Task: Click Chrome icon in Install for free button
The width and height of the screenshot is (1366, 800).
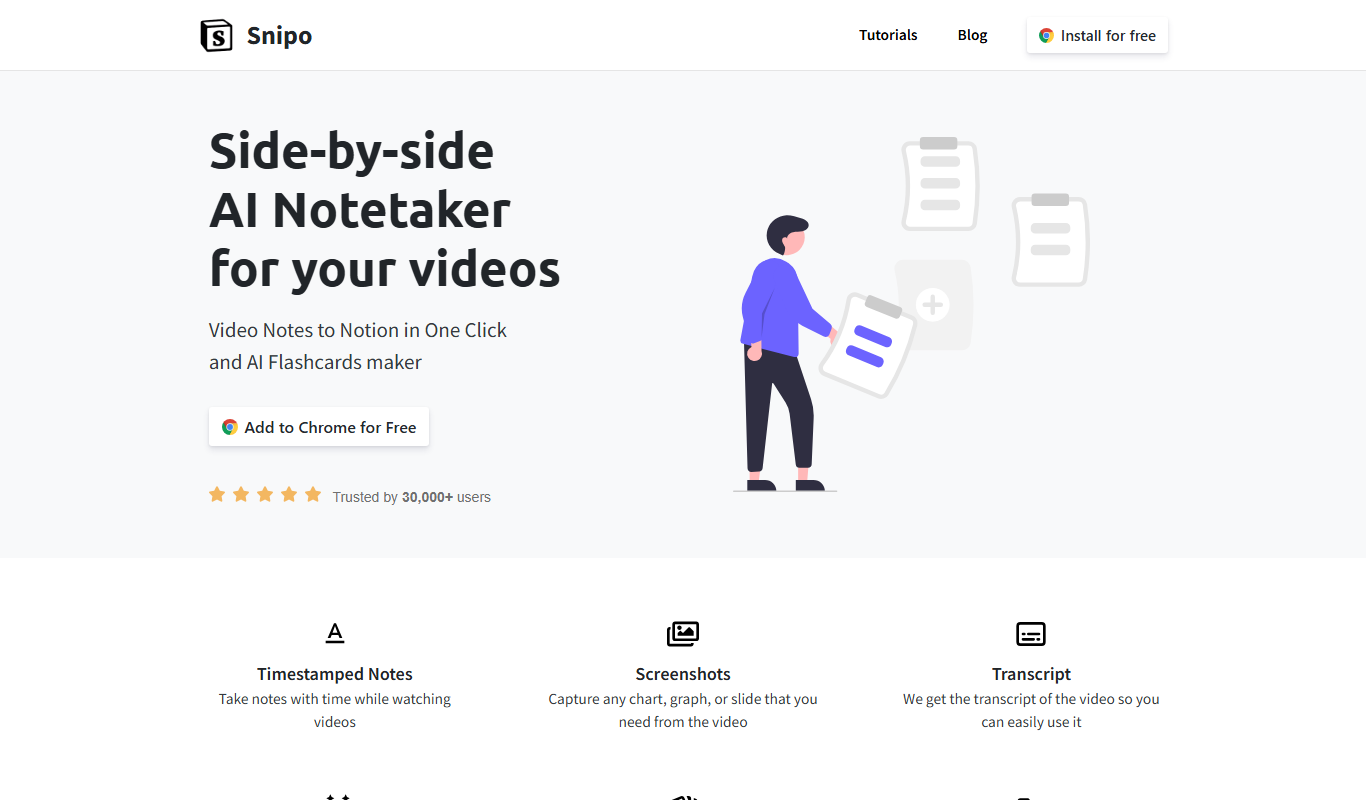Action: pyautogui.click(x=1046, y=35)
